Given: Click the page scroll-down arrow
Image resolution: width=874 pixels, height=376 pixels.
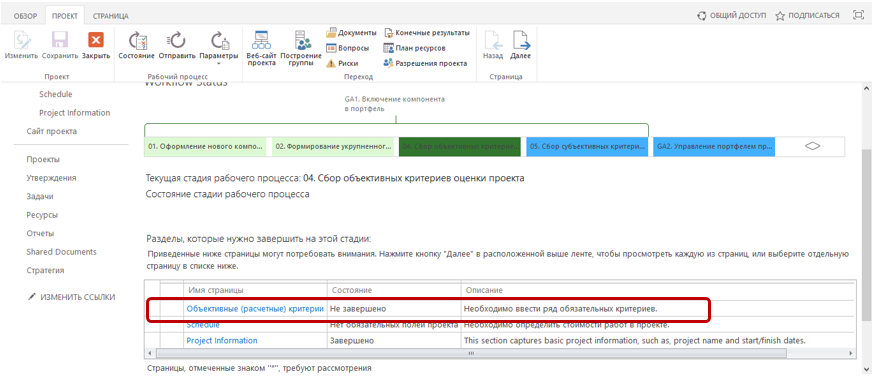Looking at the screenshot, I should (x=865, y=368).
